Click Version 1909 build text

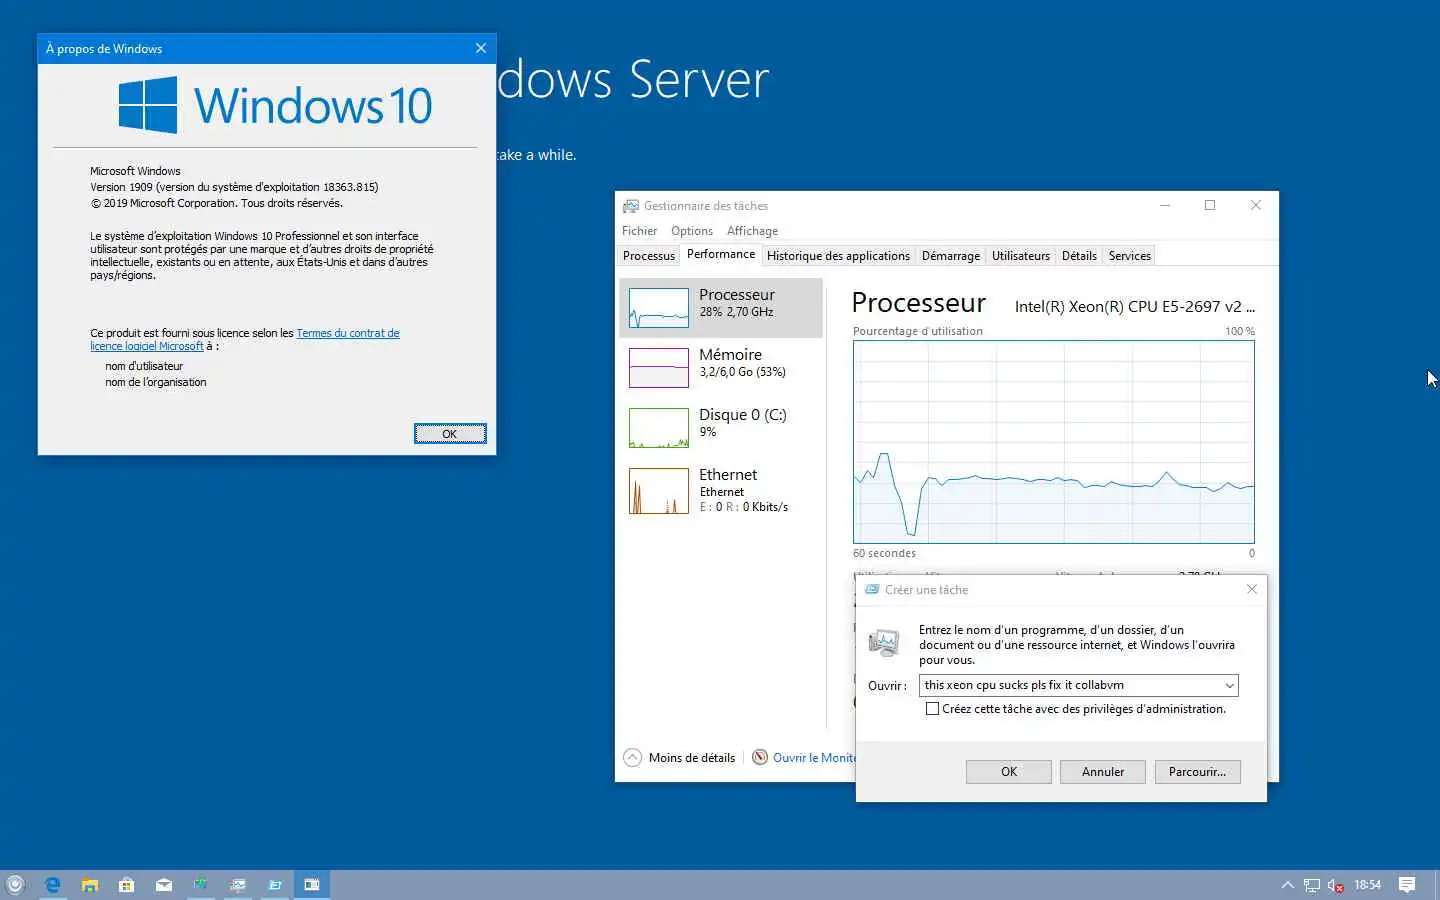(234, 187)
